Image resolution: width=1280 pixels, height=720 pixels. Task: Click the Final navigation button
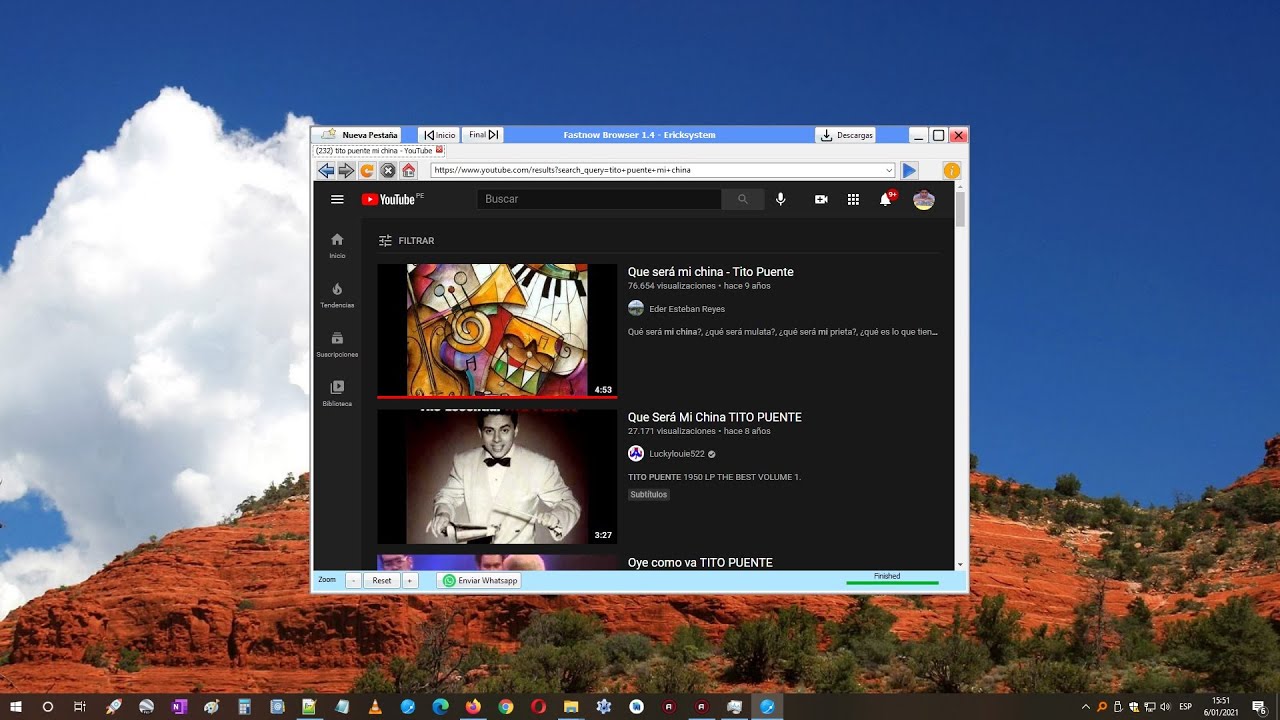[482, 135]
